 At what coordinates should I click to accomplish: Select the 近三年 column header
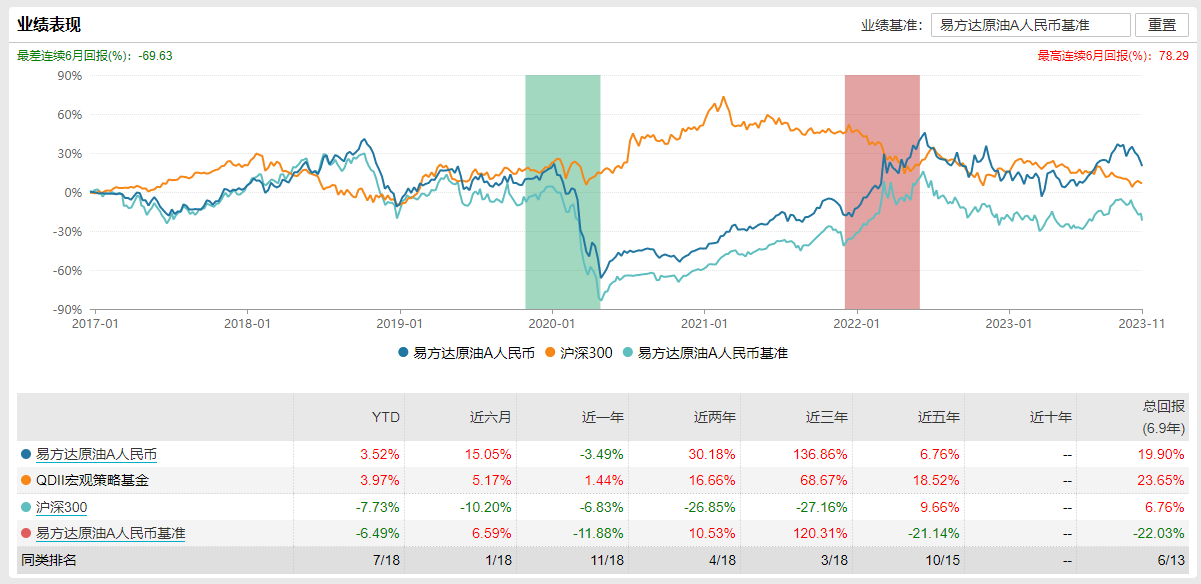[829, 417]
